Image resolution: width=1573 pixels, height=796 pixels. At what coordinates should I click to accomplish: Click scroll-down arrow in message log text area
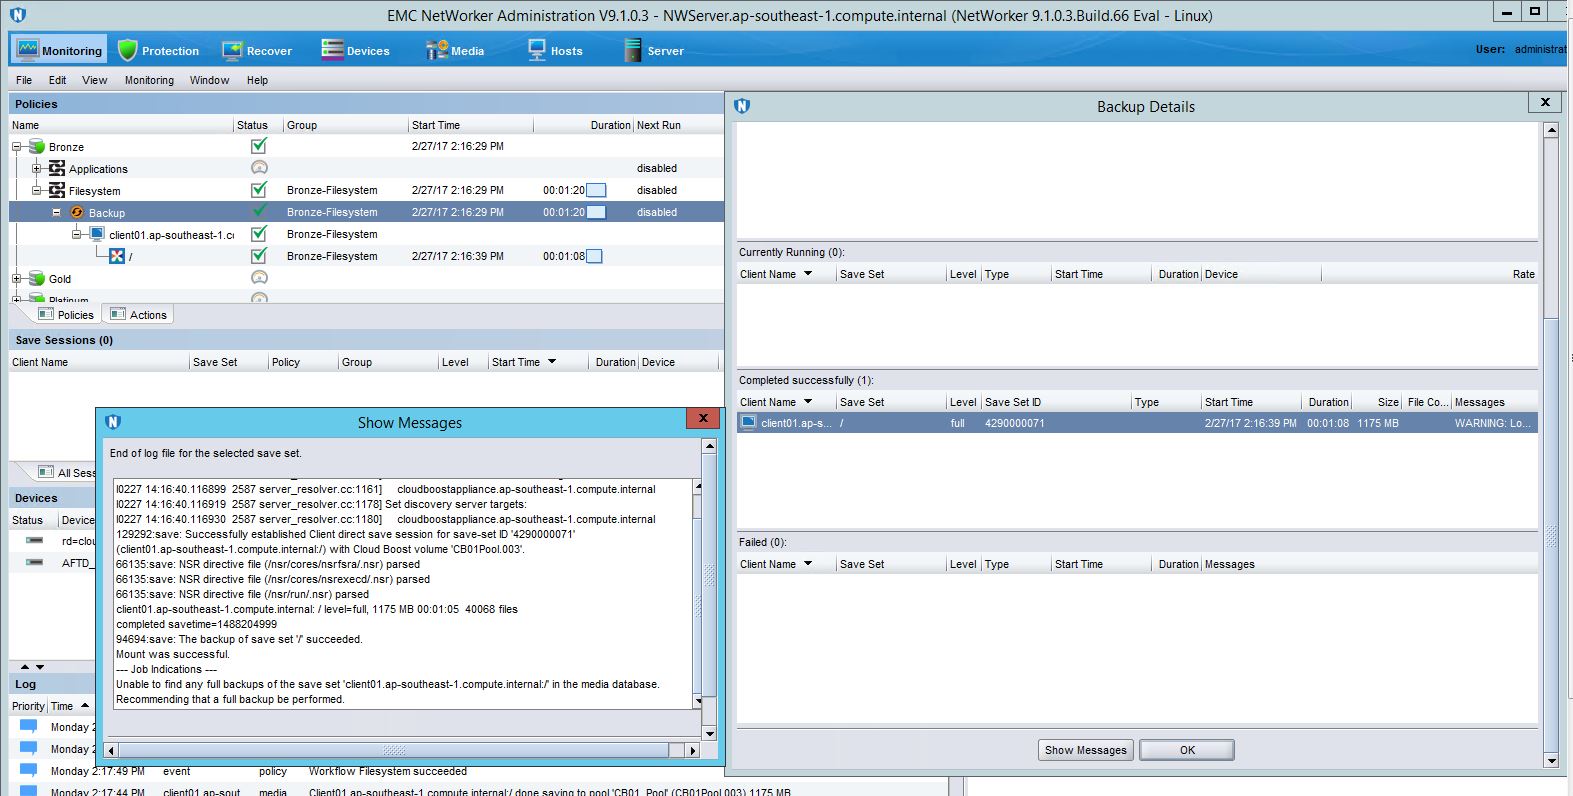(x=697, y=702)
